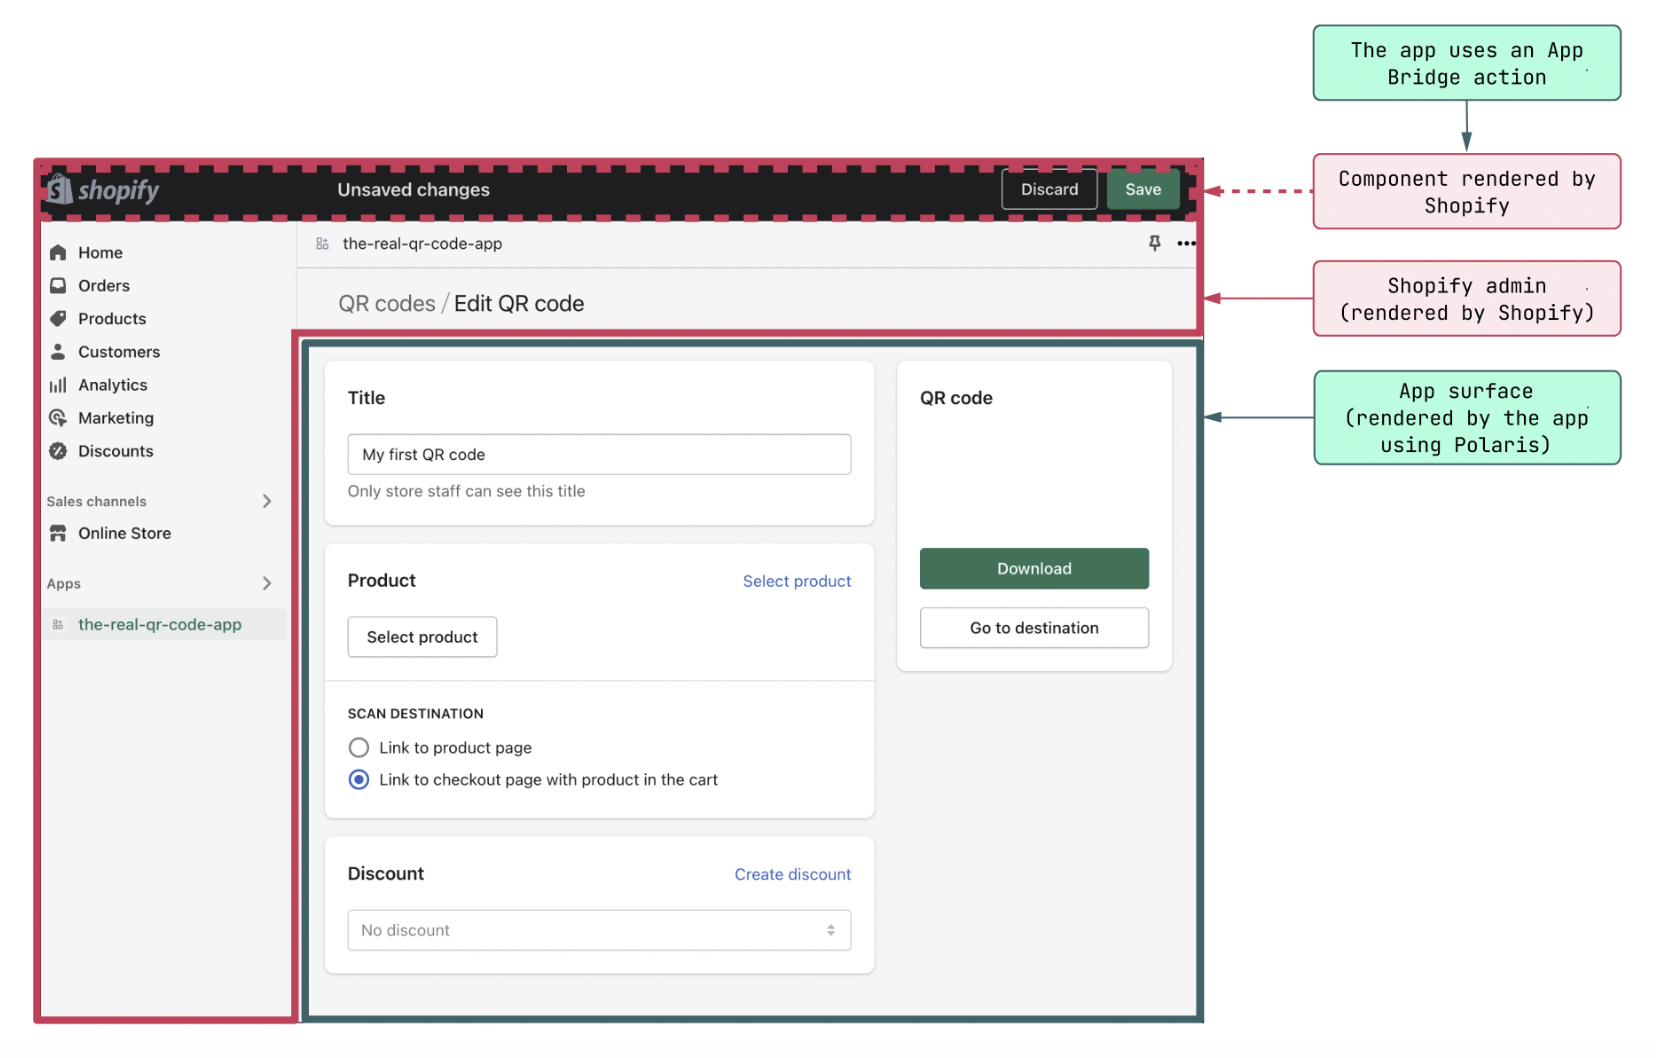The width and height of the screenshot is (1656, 1058).
Task: Expand the Apps section chevron
Action: pos(267,583)
